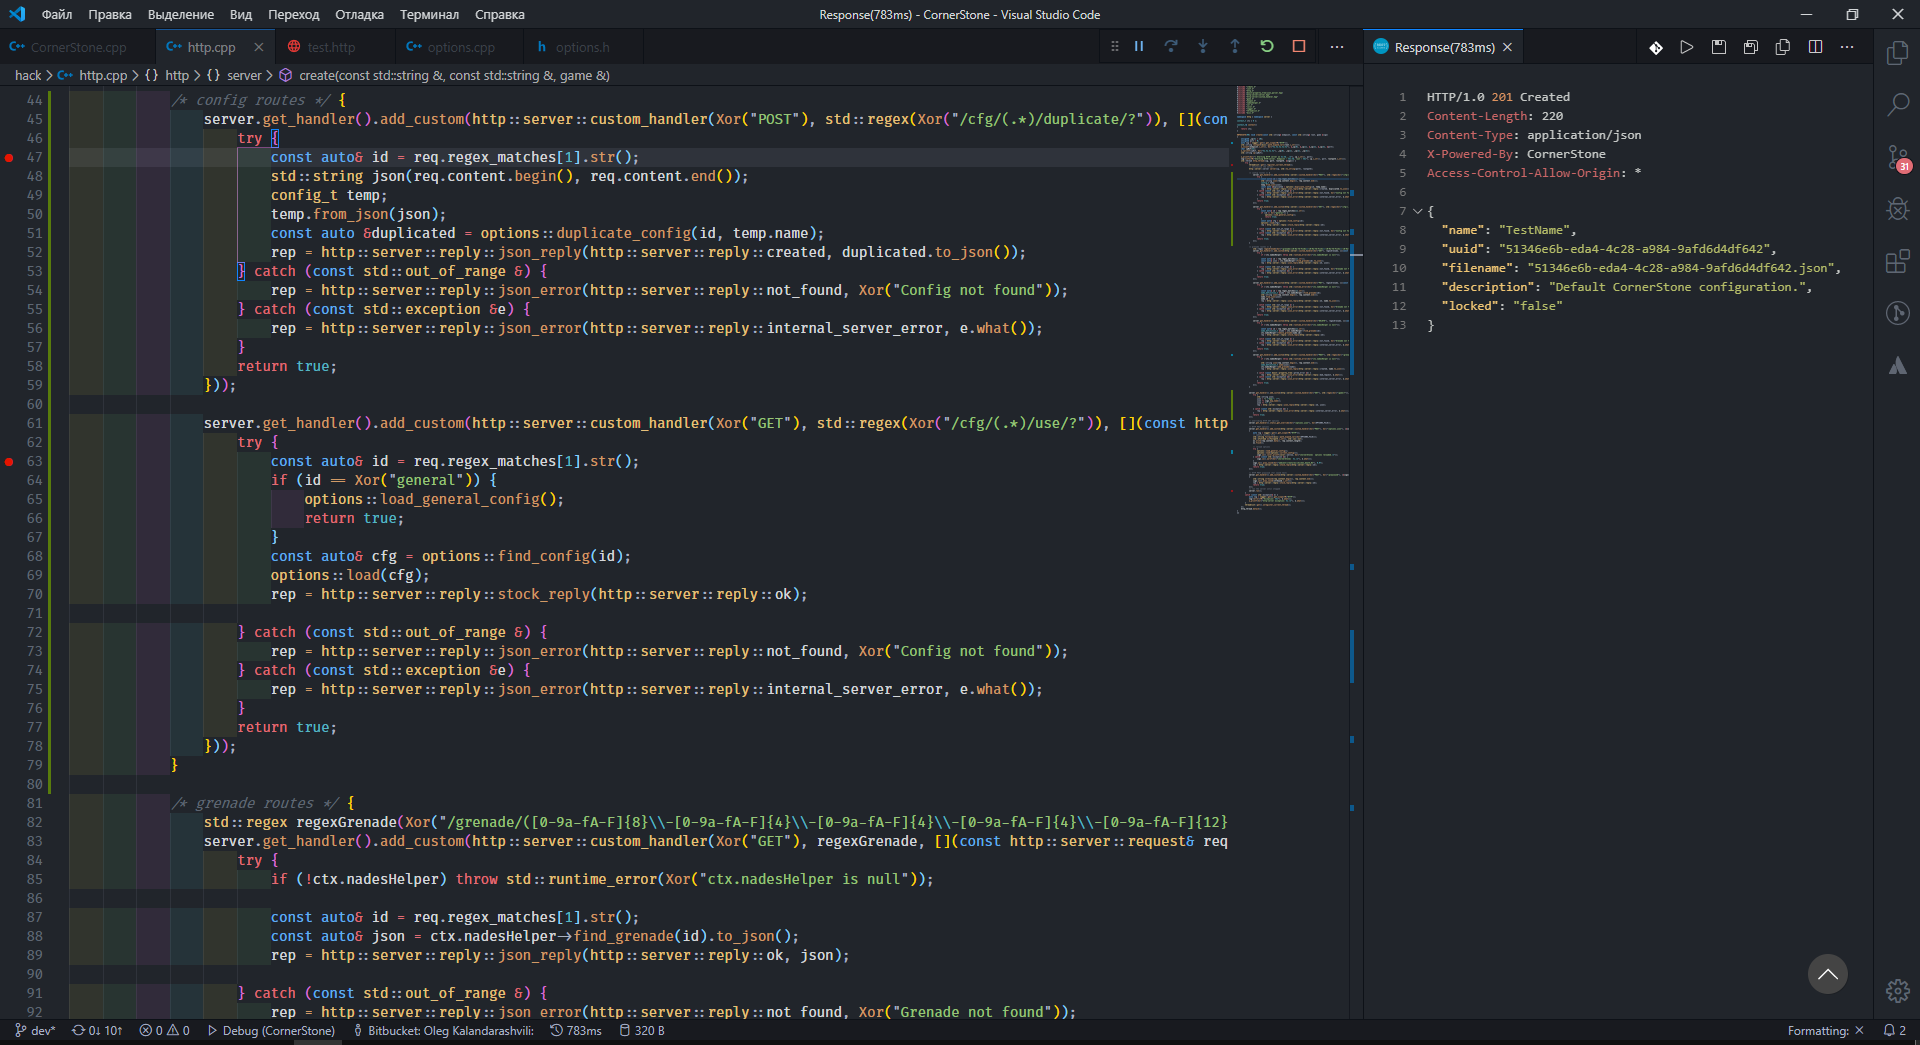
Task: Open notifications bell showing 2
Action: [x=1895, y=1030]
